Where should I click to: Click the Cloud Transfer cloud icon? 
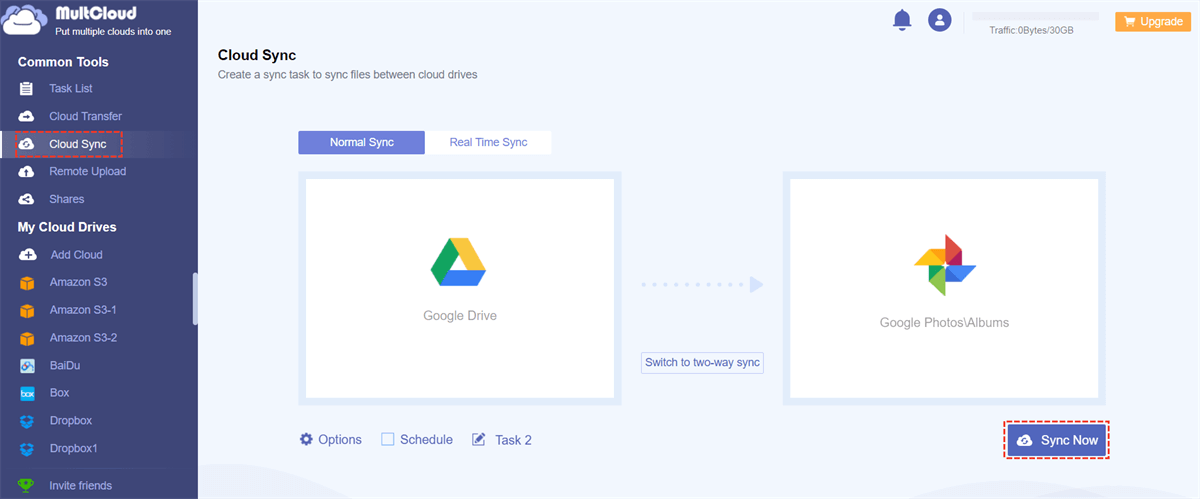27,116
